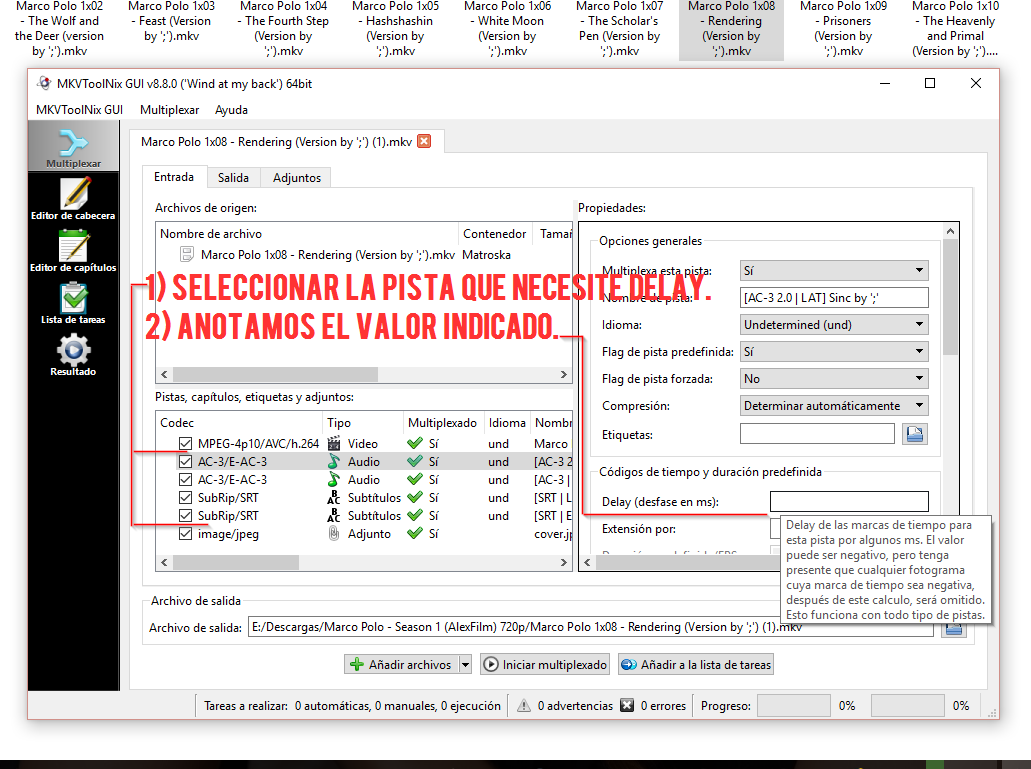
Task: Toggle the MPEG-4p10/AVC/h.264 track checkbox
Action: (x=185, y=444)
